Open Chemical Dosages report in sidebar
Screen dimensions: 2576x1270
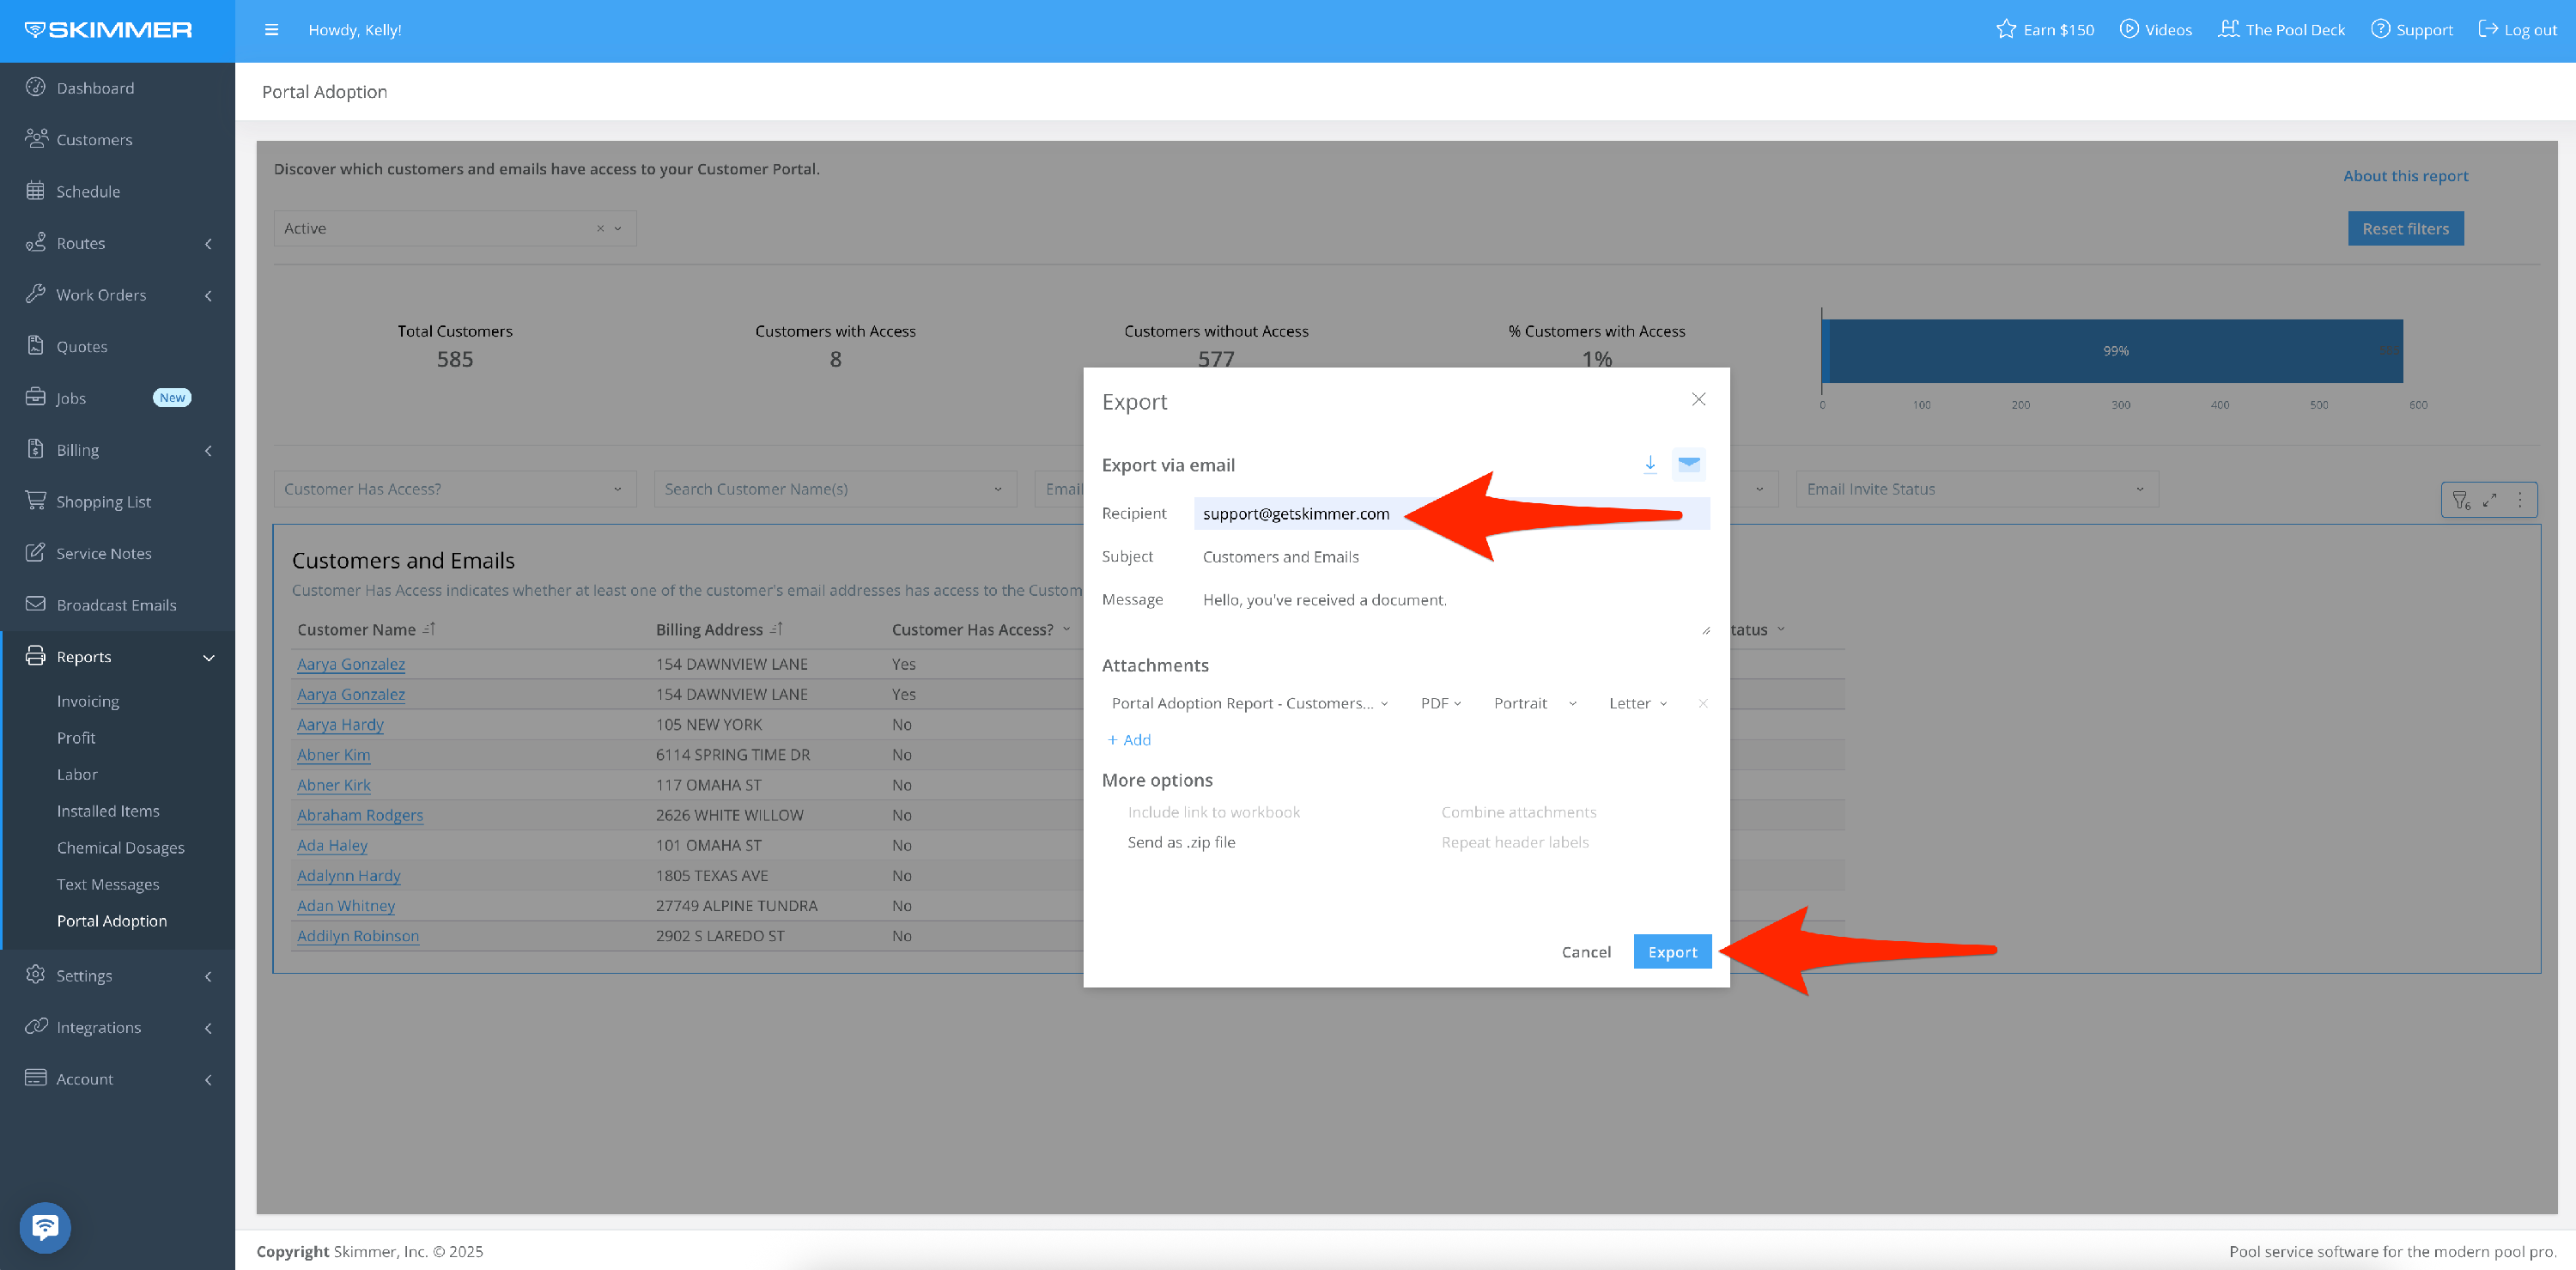coord(120,848)
